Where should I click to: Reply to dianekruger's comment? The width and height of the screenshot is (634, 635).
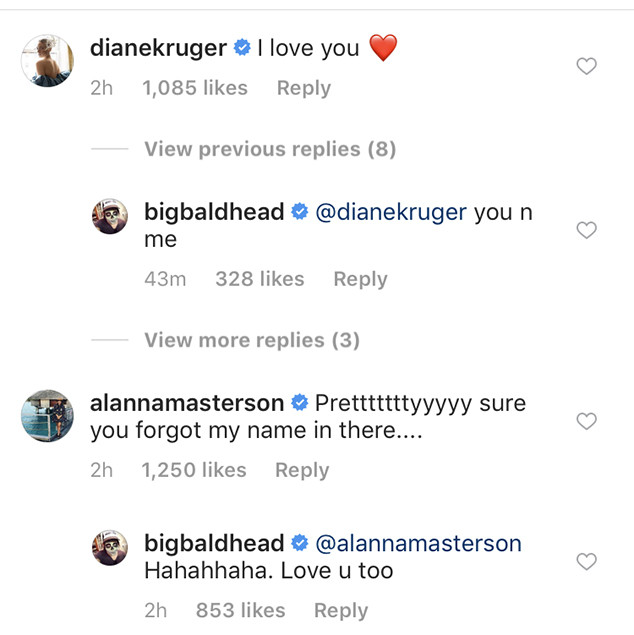(303, 88)
